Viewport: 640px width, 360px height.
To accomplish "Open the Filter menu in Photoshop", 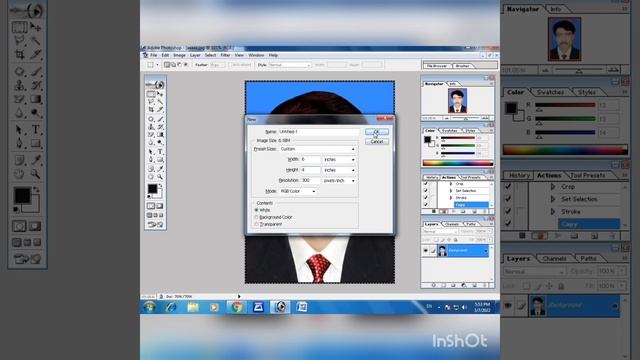I will coord(225,55).
